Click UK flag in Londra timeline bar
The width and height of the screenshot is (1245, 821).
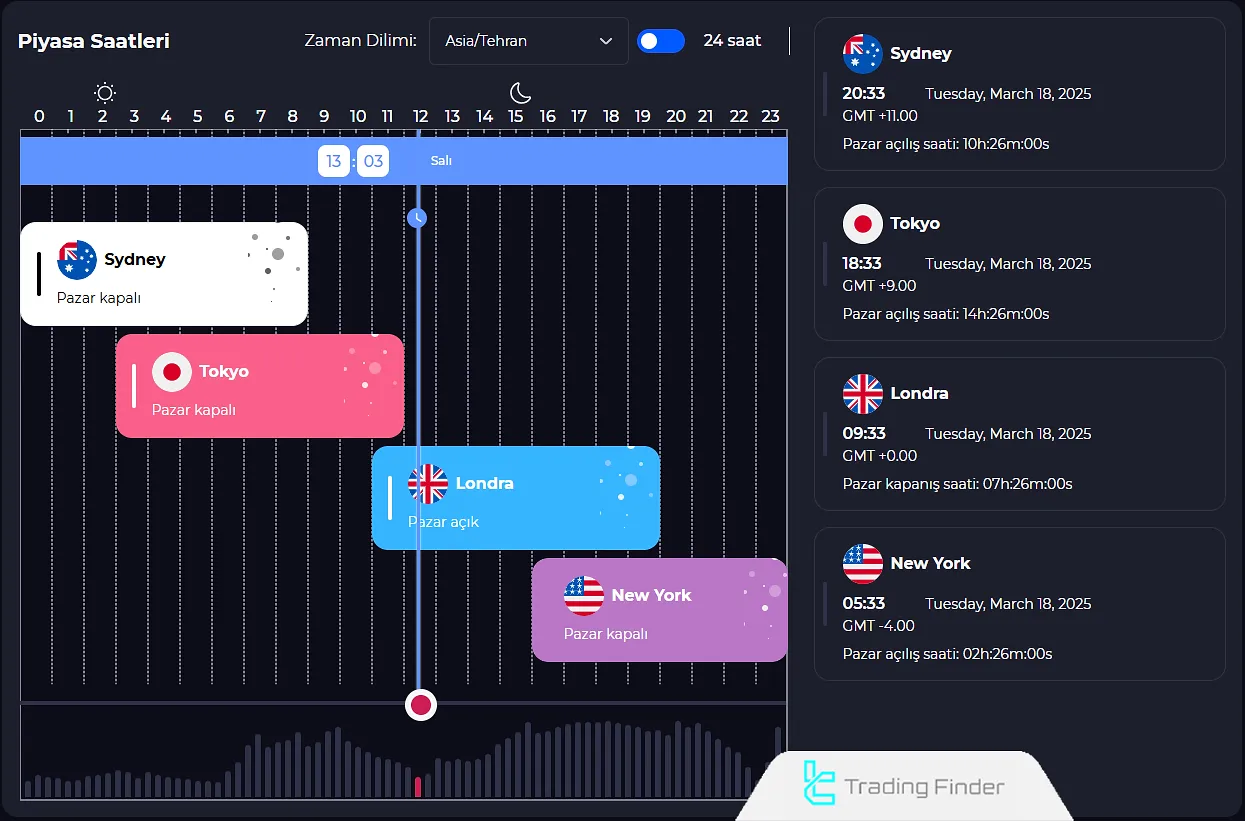coord(428,484)
